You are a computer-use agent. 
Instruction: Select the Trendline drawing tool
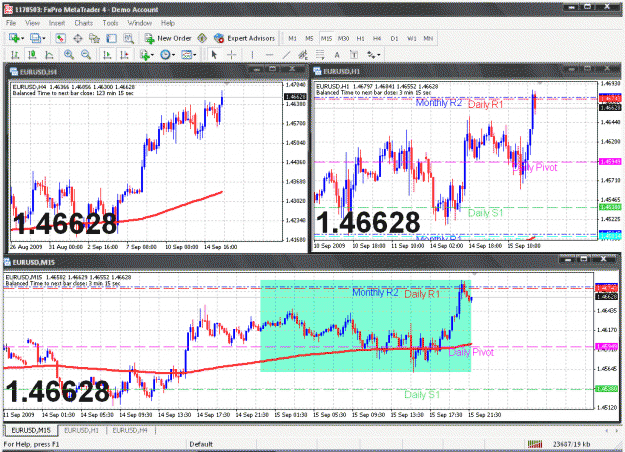[286, 55]
